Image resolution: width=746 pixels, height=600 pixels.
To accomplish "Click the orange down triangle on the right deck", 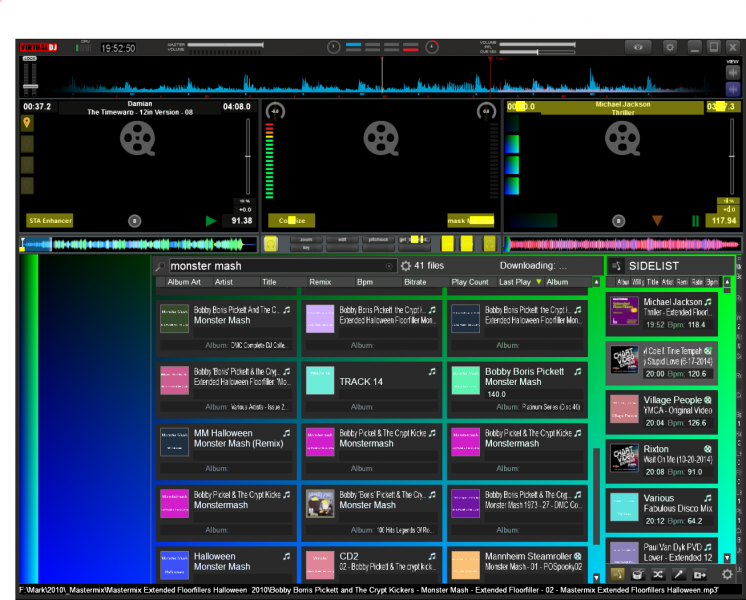I will tap(657, 221).
